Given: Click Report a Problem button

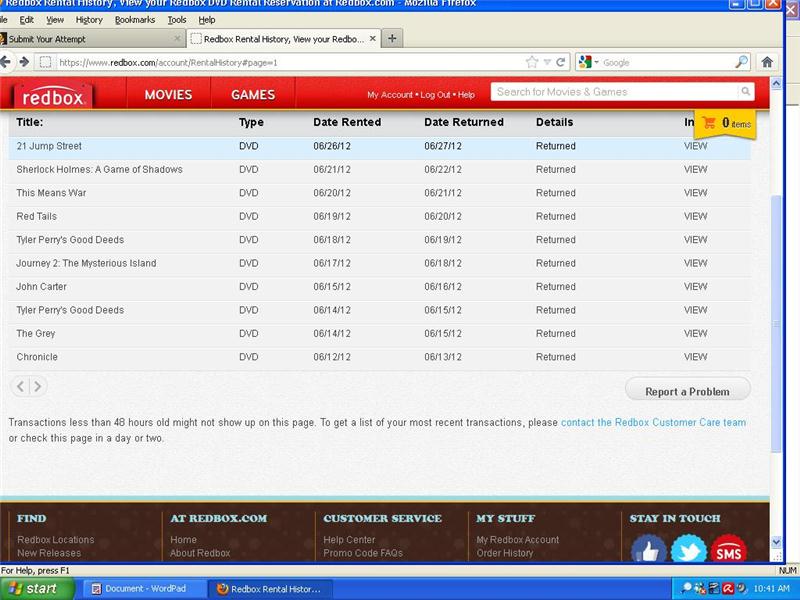Looking at the screenshot, I should point(687,391).
